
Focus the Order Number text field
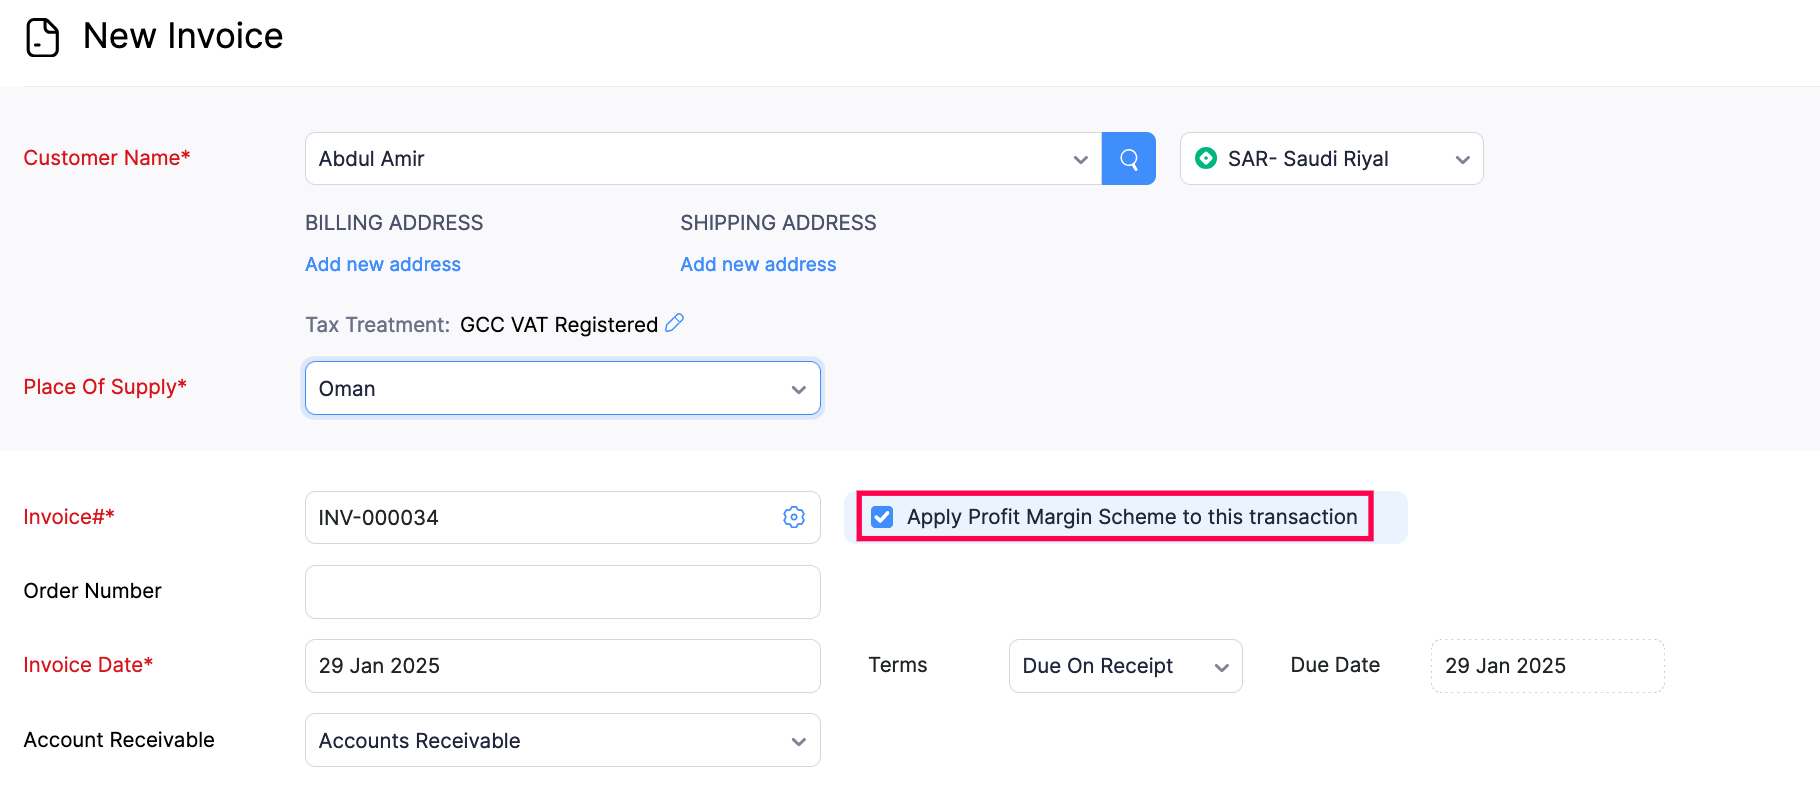pos(562,592)
